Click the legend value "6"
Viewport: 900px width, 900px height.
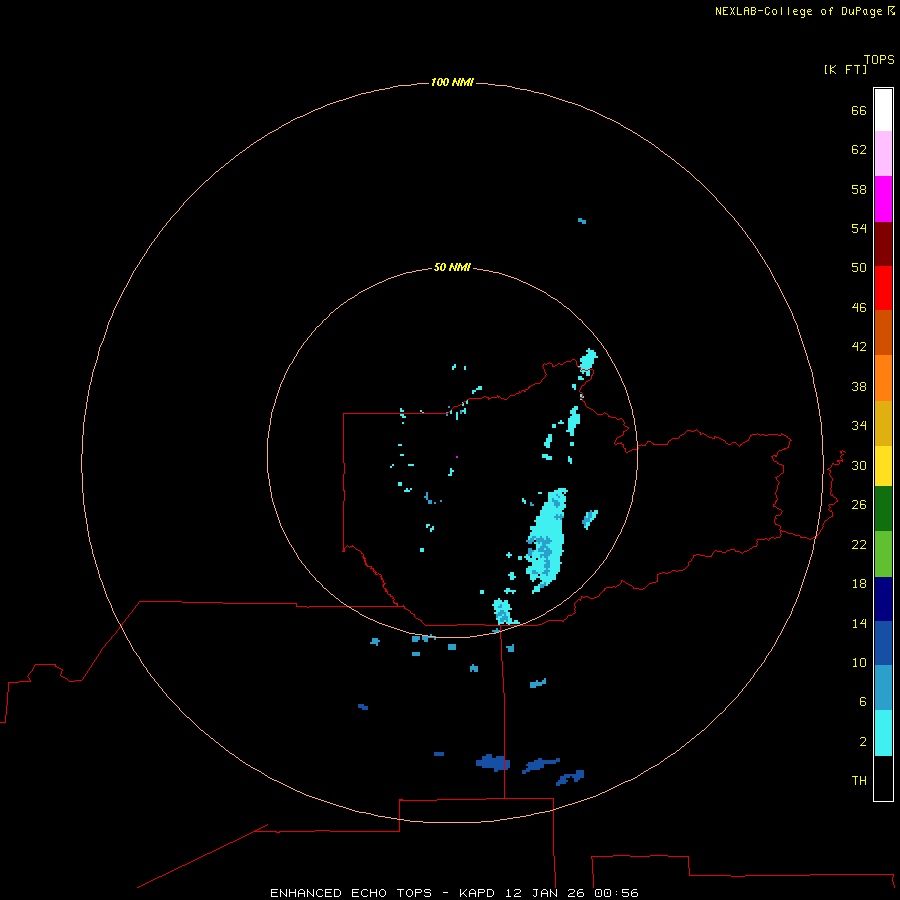point(863,702)
